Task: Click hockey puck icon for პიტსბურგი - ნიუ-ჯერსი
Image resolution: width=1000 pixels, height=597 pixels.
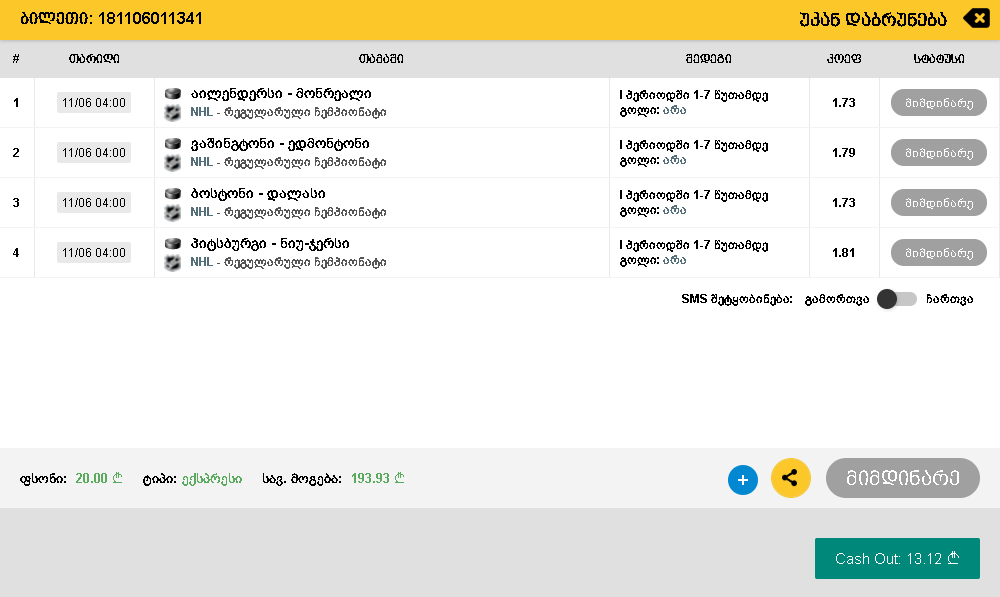Action: 173,244
